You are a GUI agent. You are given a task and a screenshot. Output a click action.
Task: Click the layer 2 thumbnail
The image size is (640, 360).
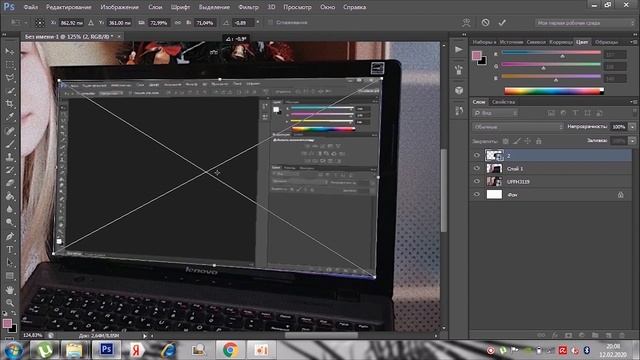[x=494, y=155]
